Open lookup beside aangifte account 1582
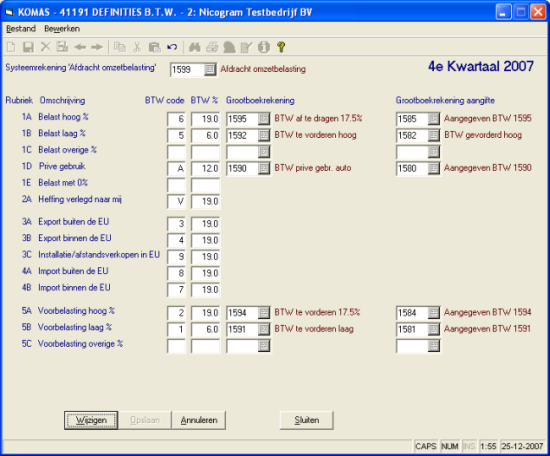The height and width of the screenshot is (456, 550). click(434, 135)
